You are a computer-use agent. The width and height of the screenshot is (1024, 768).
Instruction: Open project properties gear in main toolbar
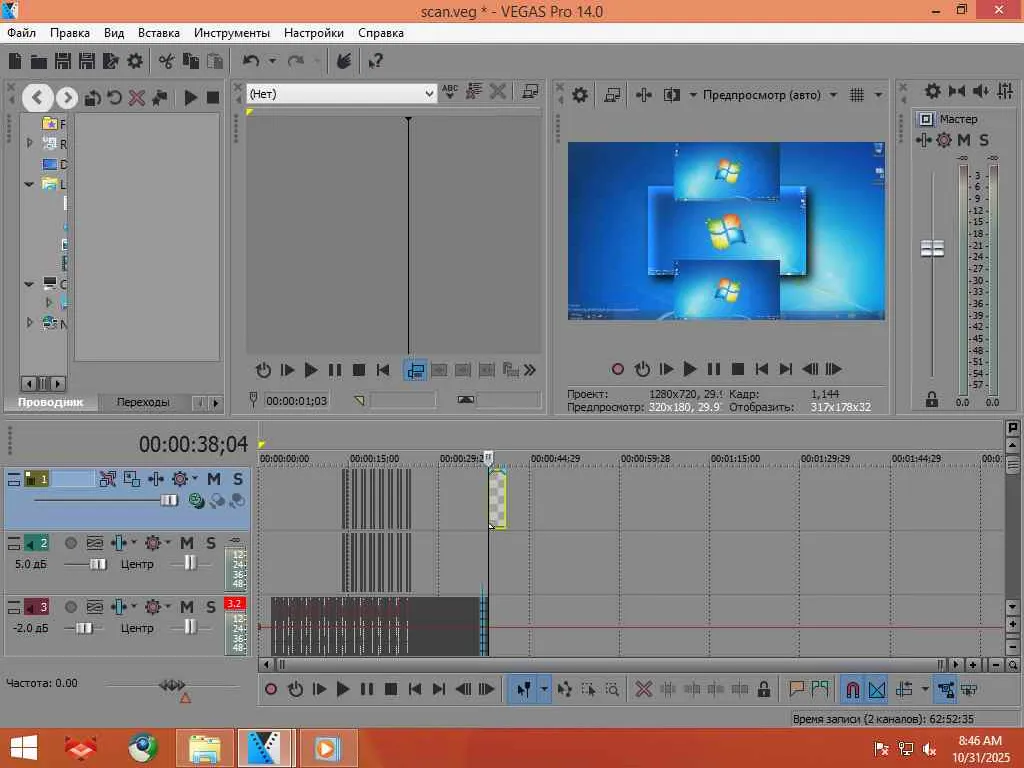[135, 61]
